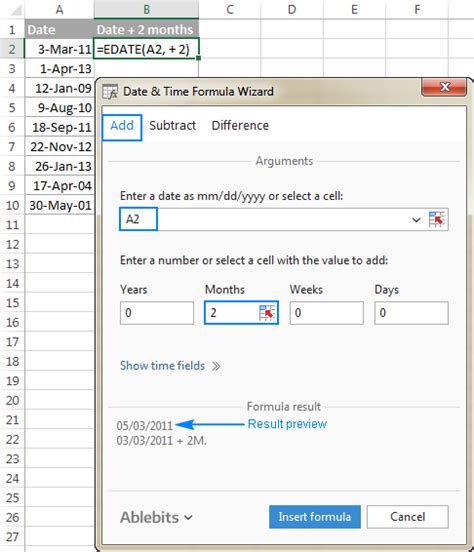This screenshot has width=474, height=552.
Task: Click the Years input field
Action: pos(157,313)
